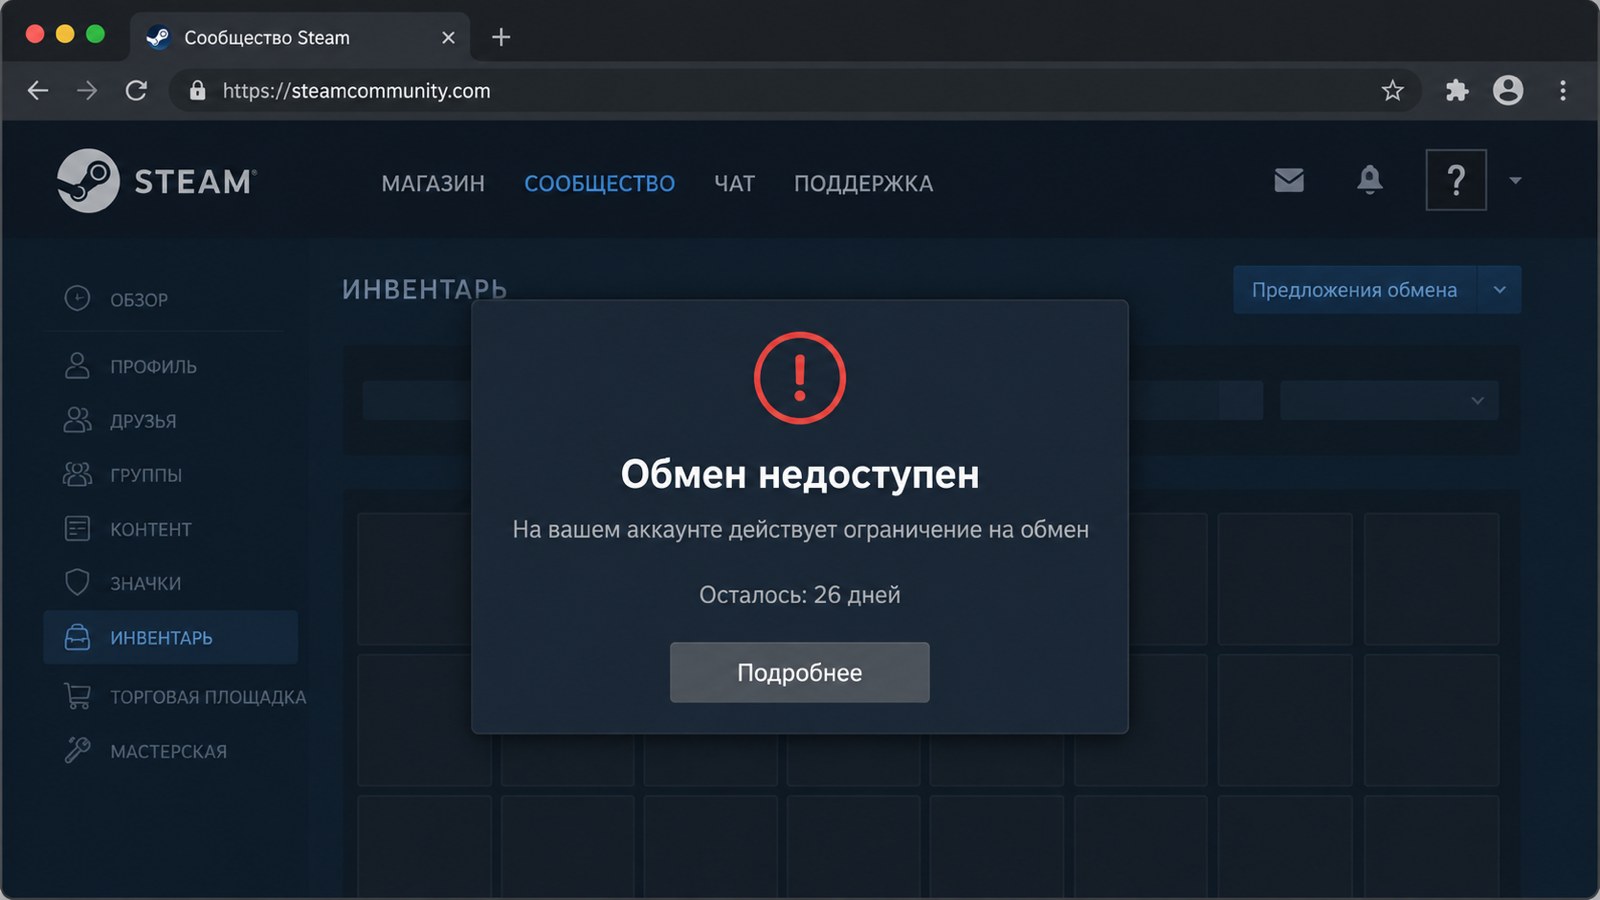Open the browser extensions puzzle icon
Viewport: 1600px width, 900px height.
pyautogui.click(x=1457, y=91)
